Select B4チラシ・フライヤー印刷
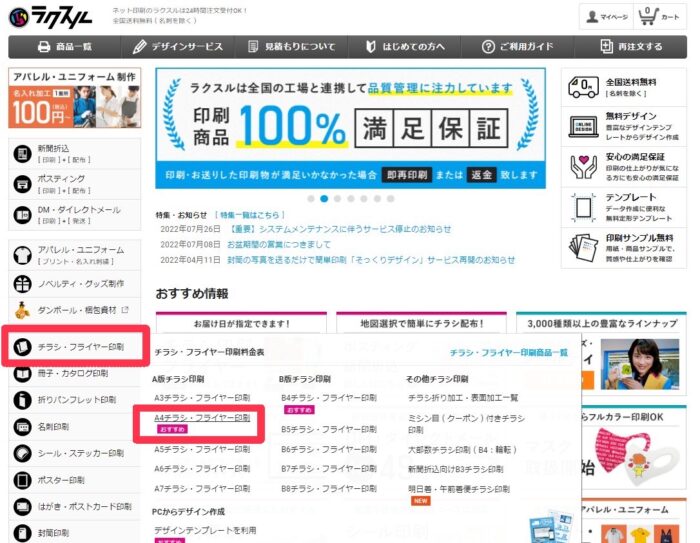The width and height of the screenshot is (700, 543). (x=329, y=397)
